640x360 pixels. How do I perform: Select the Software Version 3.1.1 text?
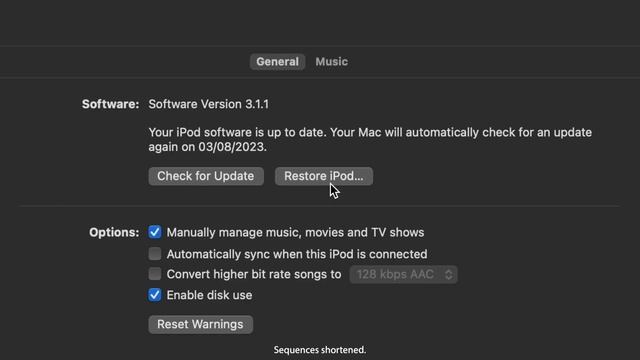tap(208, 104)
